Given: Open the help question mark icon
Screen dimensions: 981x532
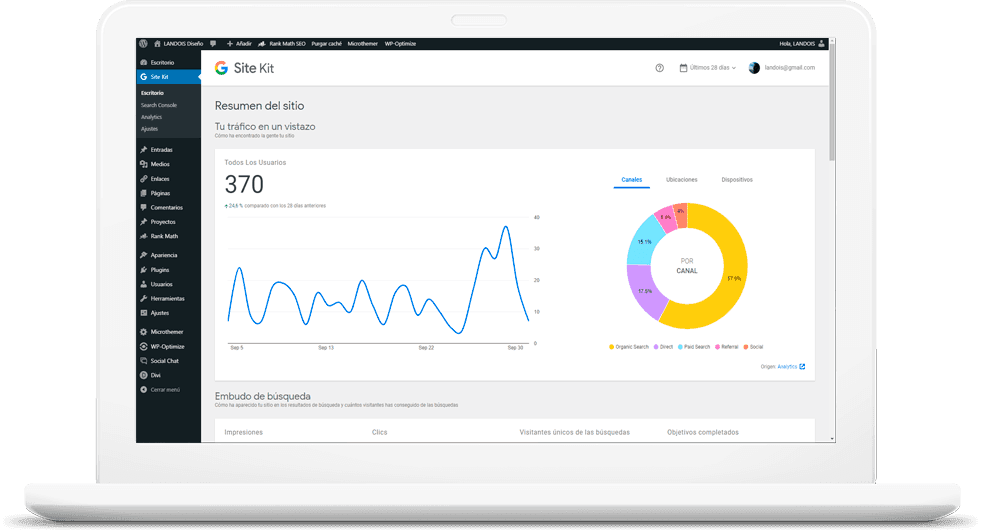Looking at the screenshot, I should 659,68.
